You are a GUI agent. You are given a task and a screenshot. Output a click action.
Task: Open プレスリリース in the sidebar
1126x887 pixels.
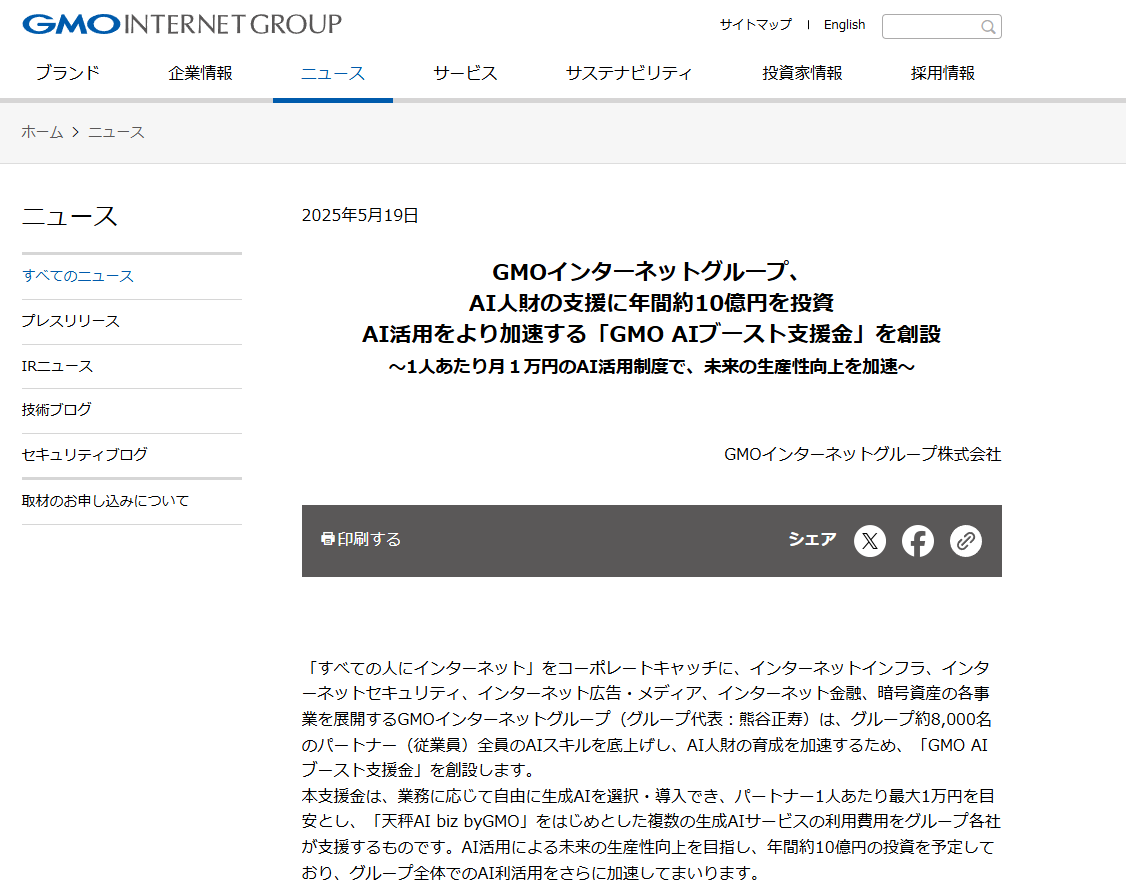(x=71, y=321)
